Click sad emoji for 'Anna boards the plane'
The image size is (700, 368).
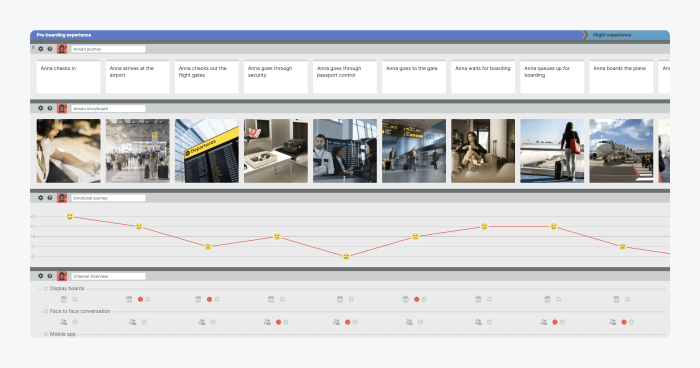pos(622,246)
